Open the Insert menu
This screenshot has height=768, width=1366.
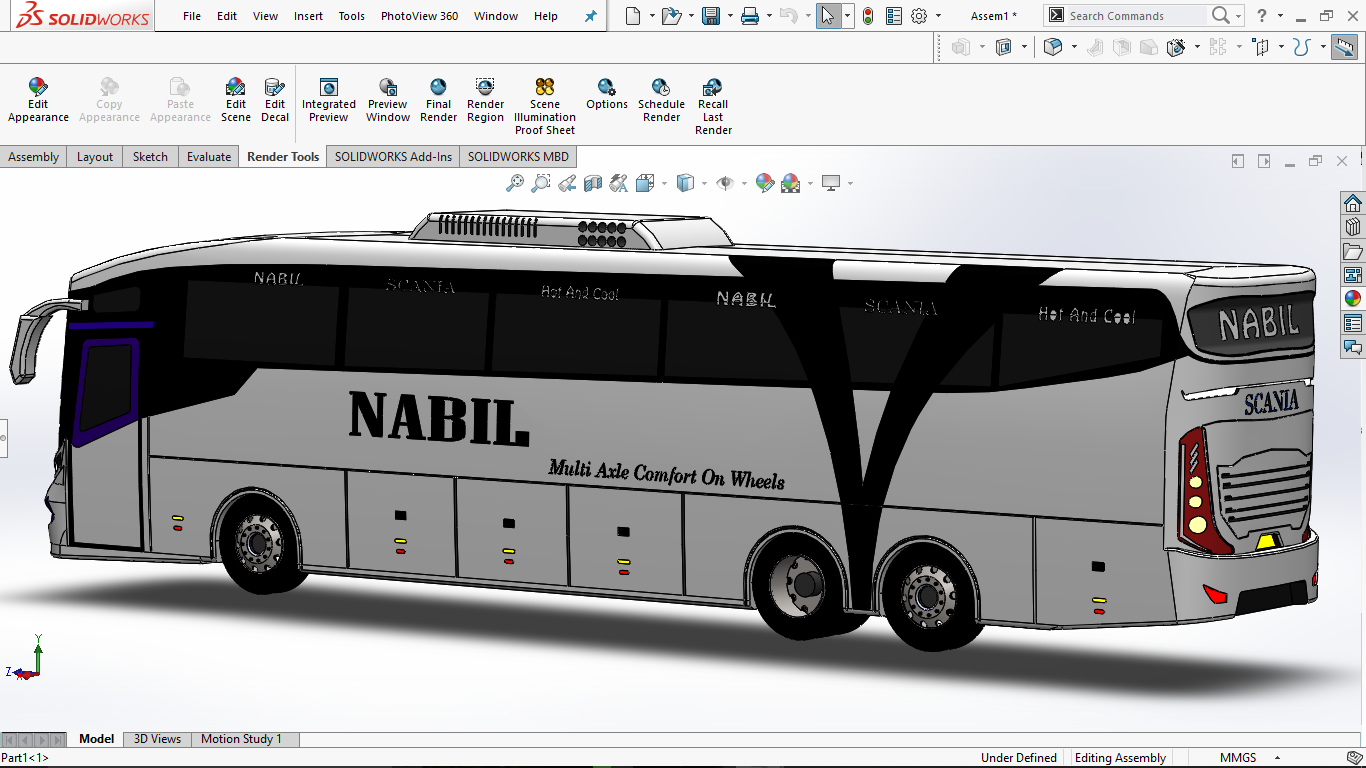308,16
